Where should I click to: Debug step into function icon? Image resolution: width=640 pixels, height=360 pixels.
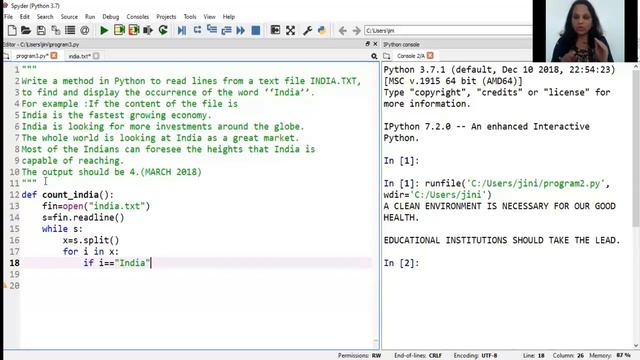click(212, 30)
